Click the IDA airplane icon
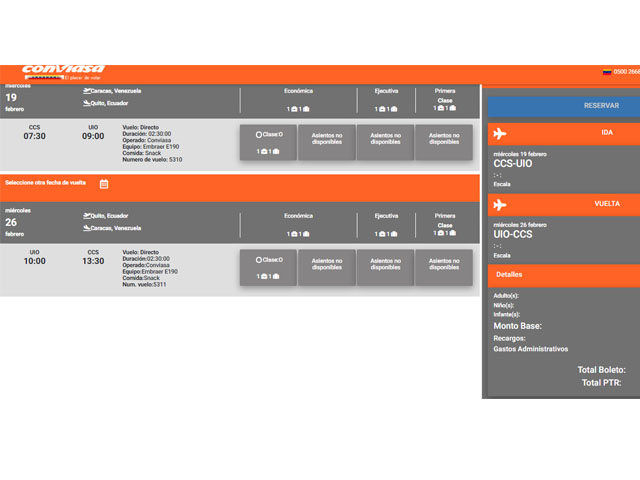The image size is (640, 480). click(x=500, y=133)
